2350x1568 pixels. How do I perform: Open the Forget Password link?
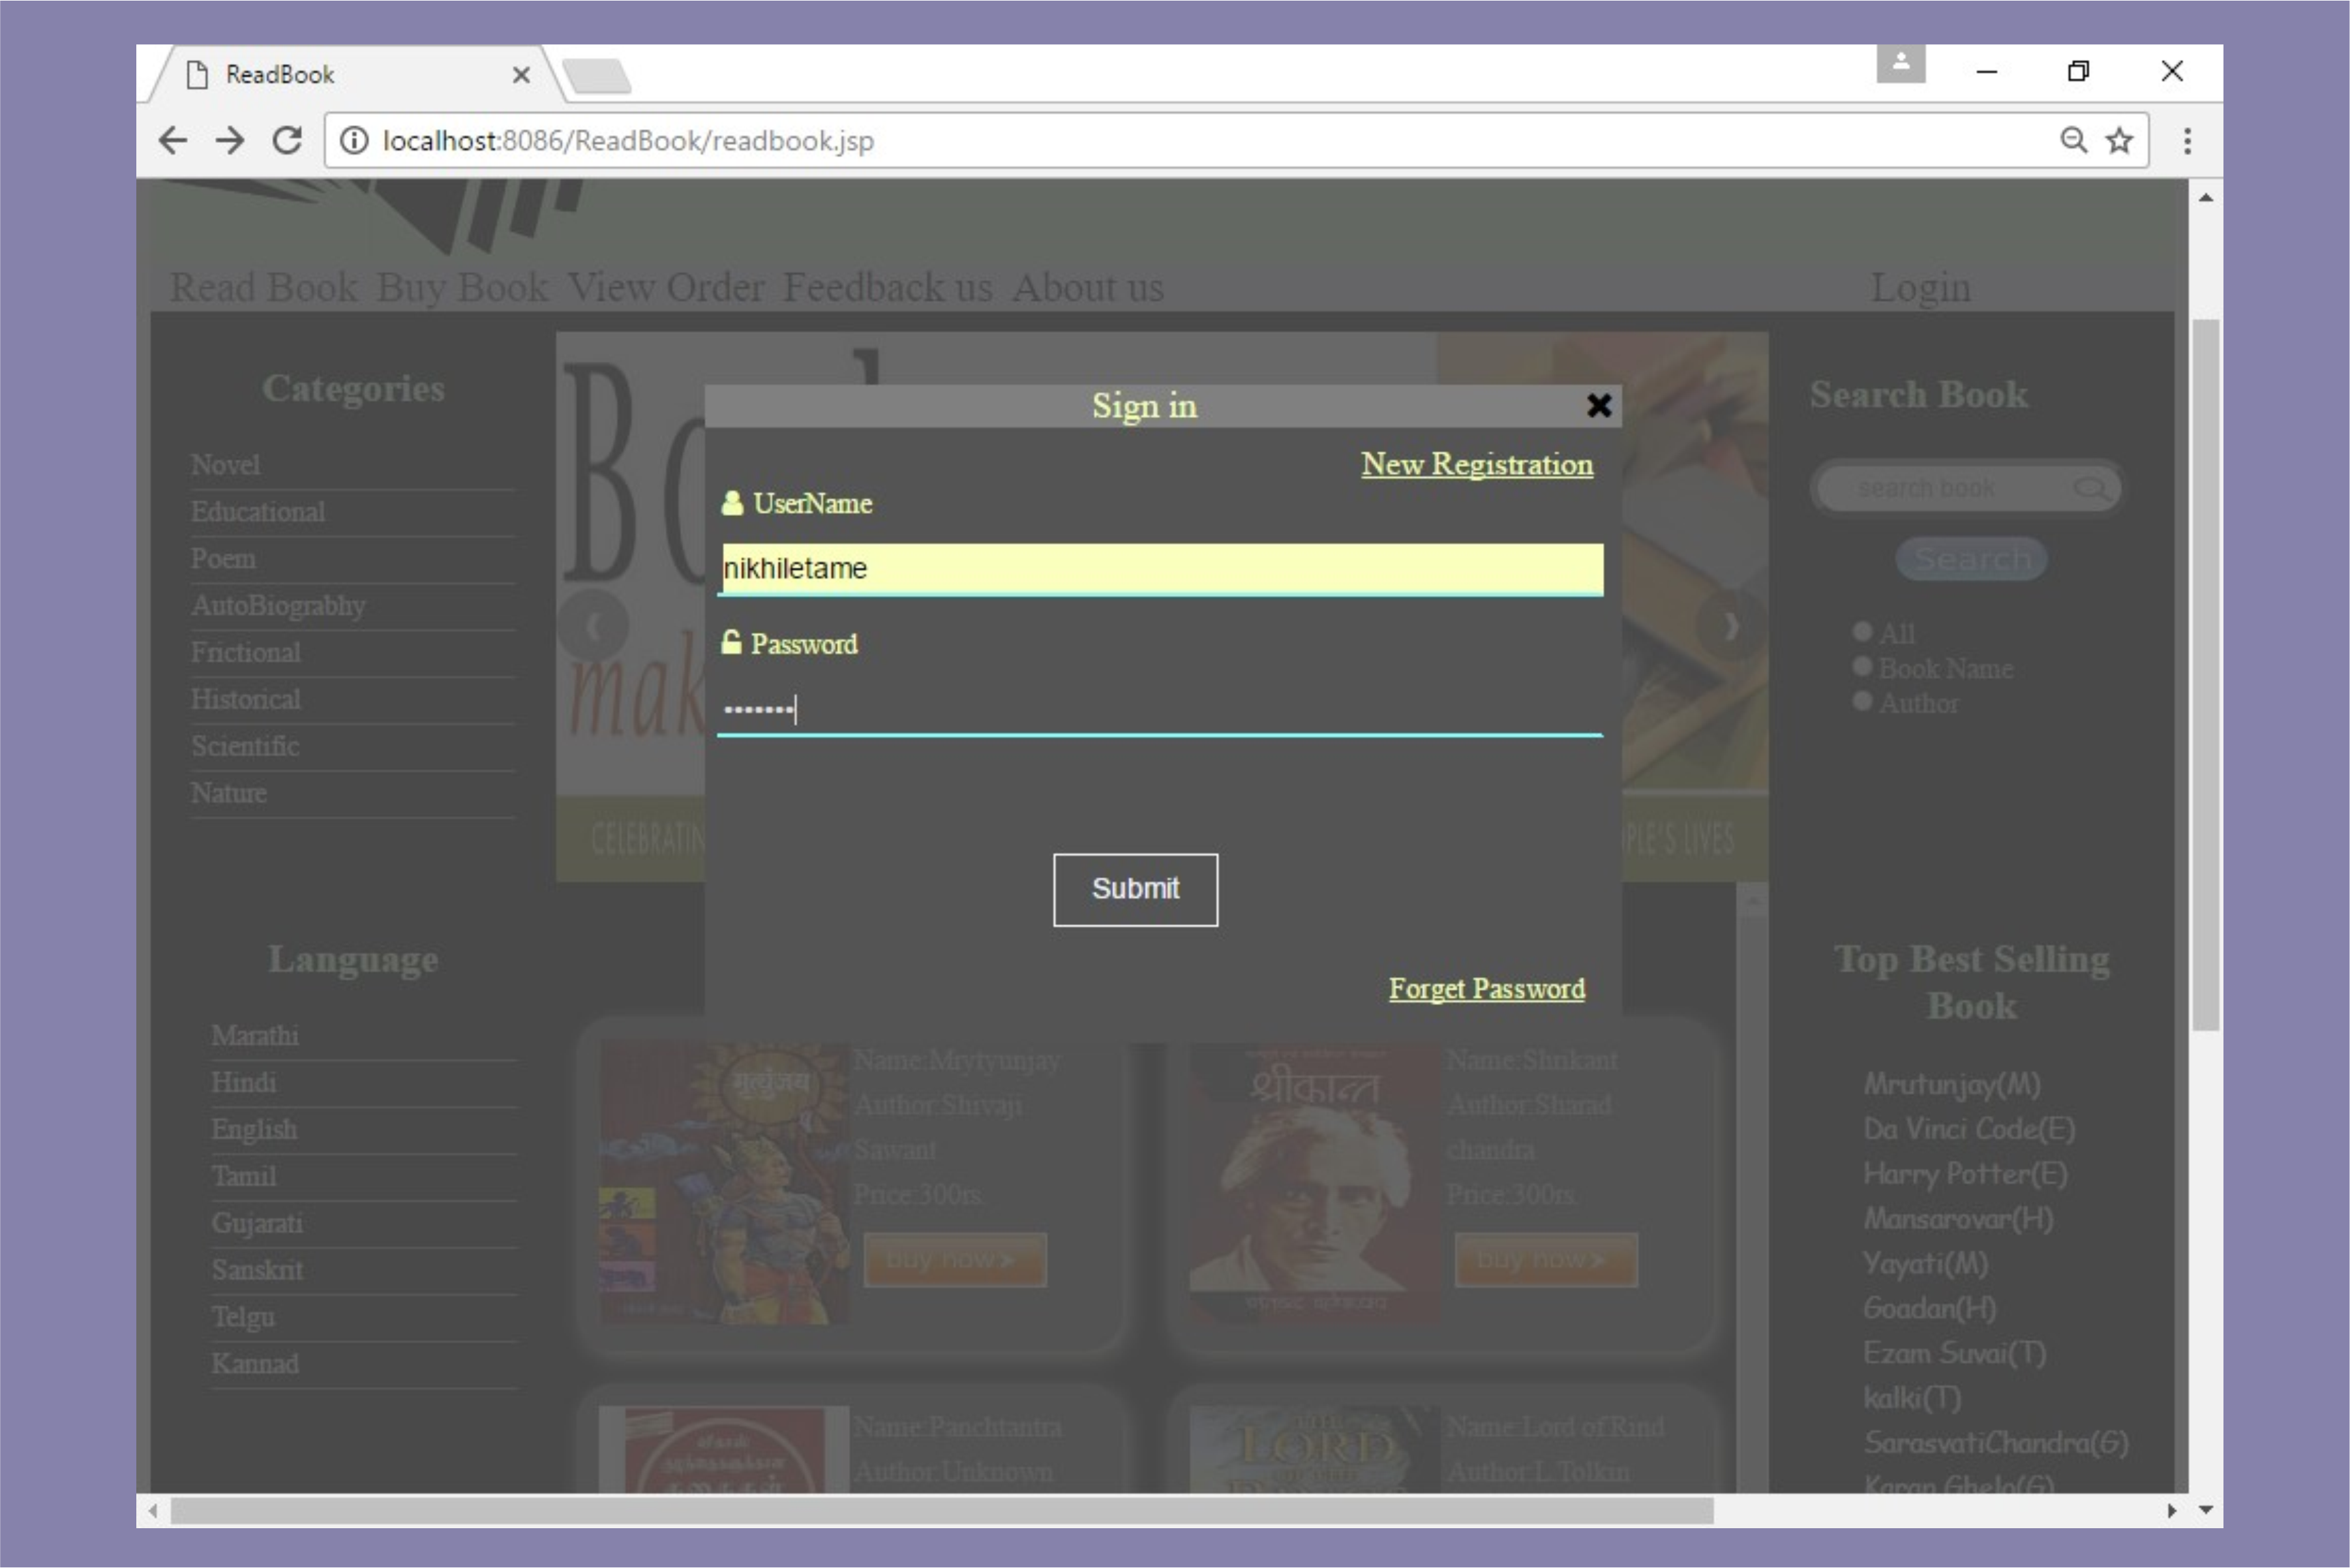click(x=1487, y=989)
